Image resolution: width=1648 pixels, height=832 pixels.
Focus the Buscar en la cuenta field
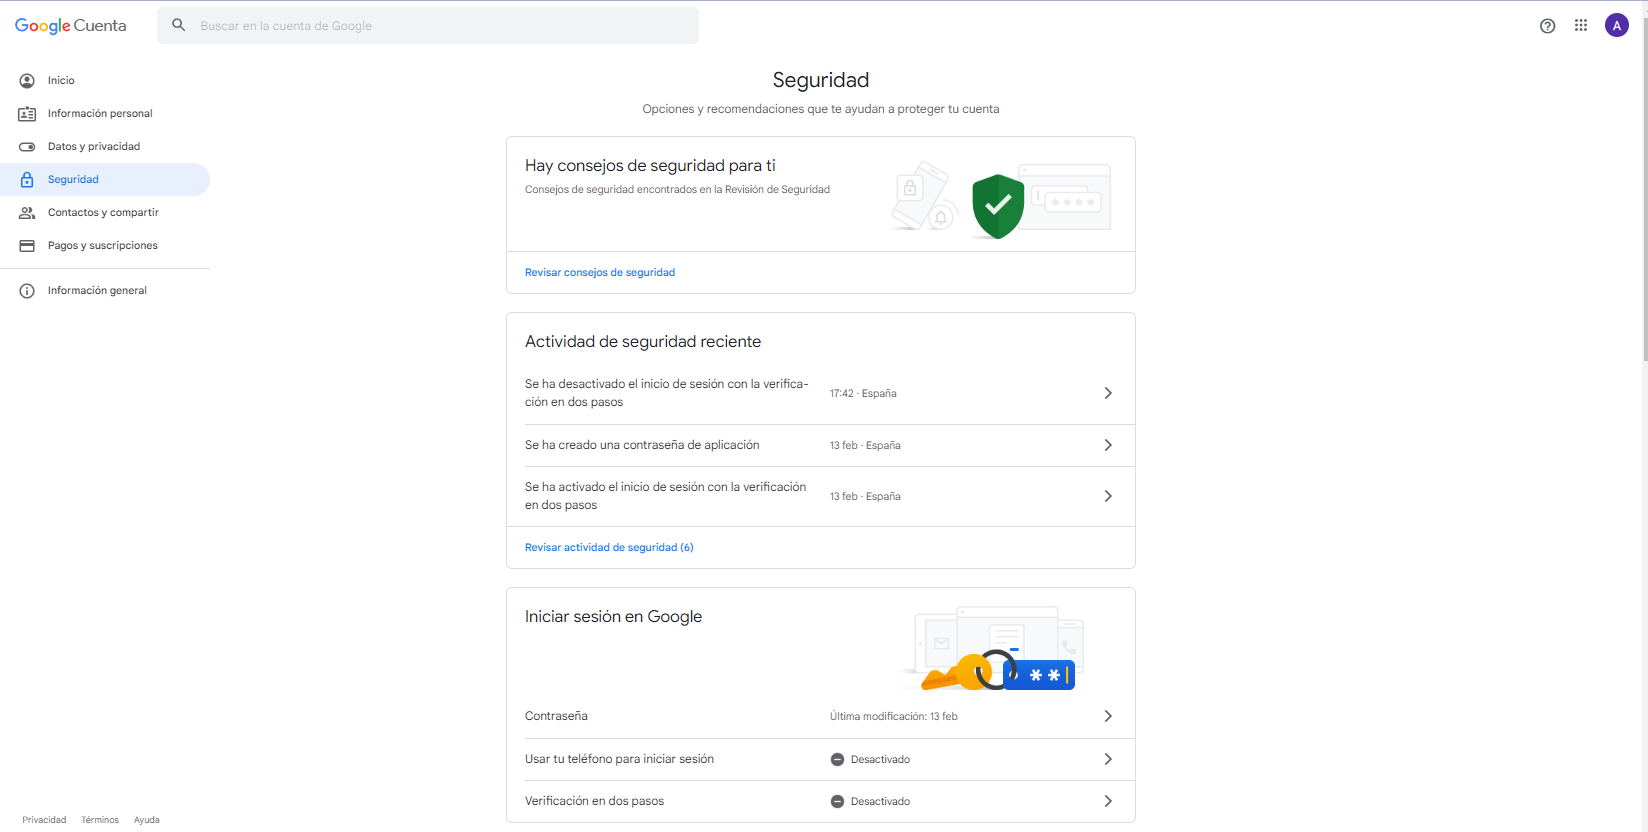tap(440, 26)
